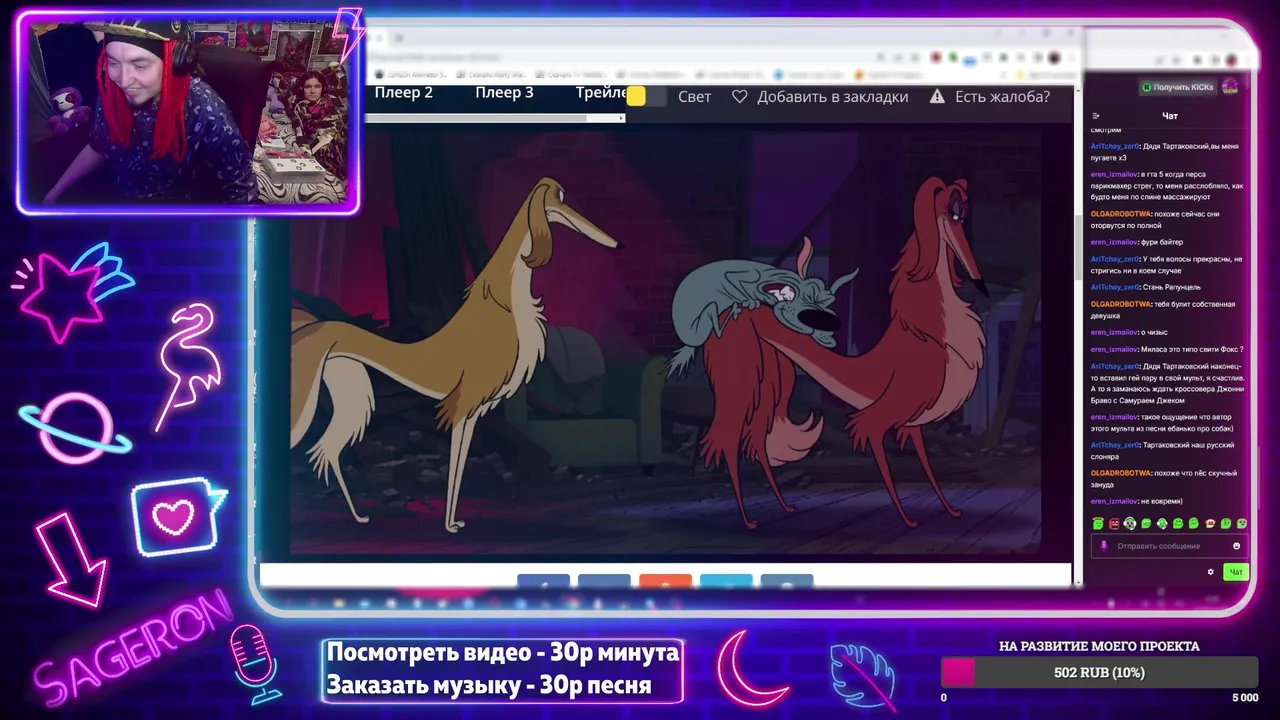
Task: Open the emoji picker smiley in chat input
Action: tap(1236, 546)
